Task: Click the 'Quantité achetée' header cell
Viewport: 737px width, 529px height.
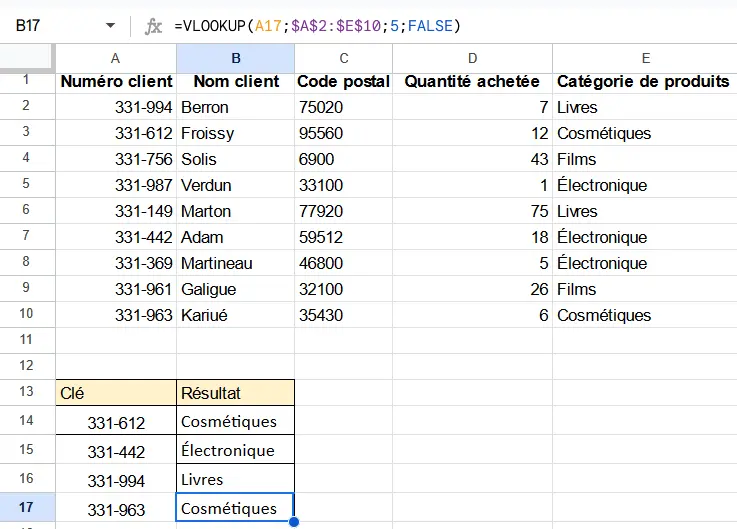Action: [x=472, y=82]
